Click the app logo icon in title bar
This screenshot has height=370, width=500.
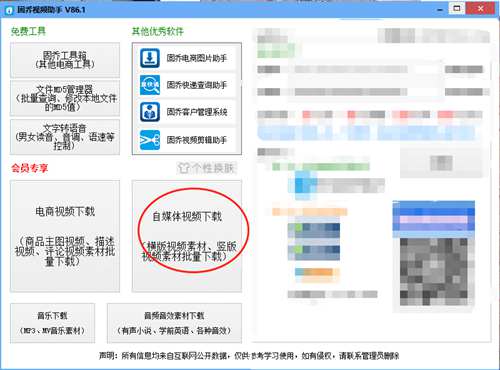(9, 10)
